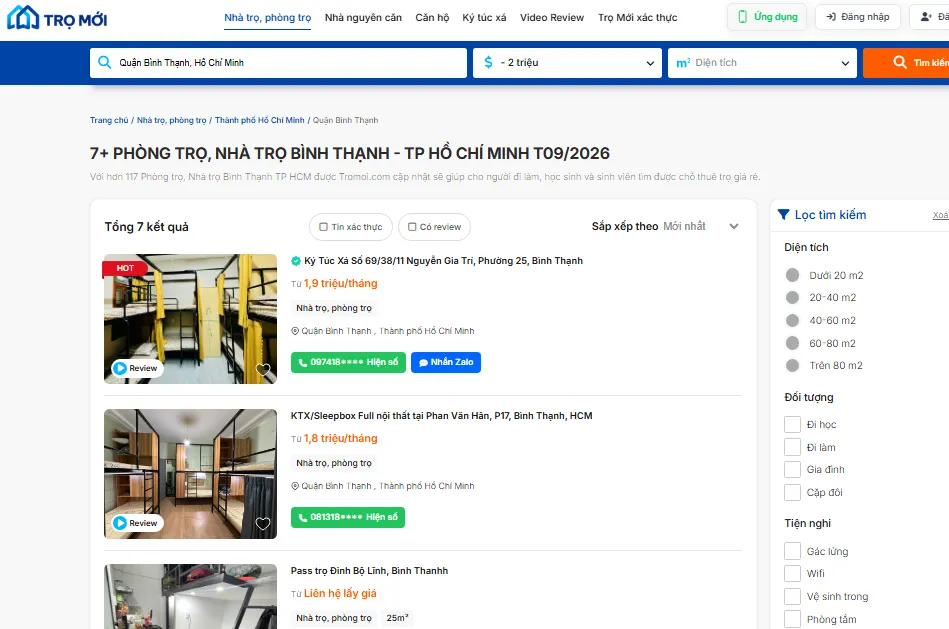Check the Đi học checkbox
Viewport: 949px width, 629px height.
click(x=792, y=424)
